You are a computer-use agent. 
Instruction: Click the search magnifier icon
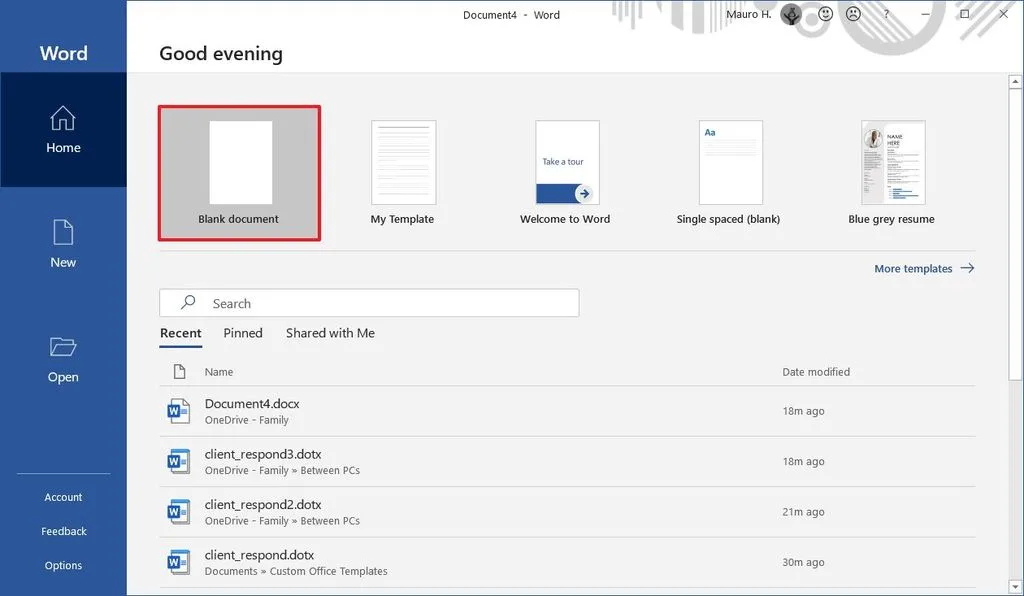pos(188,302)
